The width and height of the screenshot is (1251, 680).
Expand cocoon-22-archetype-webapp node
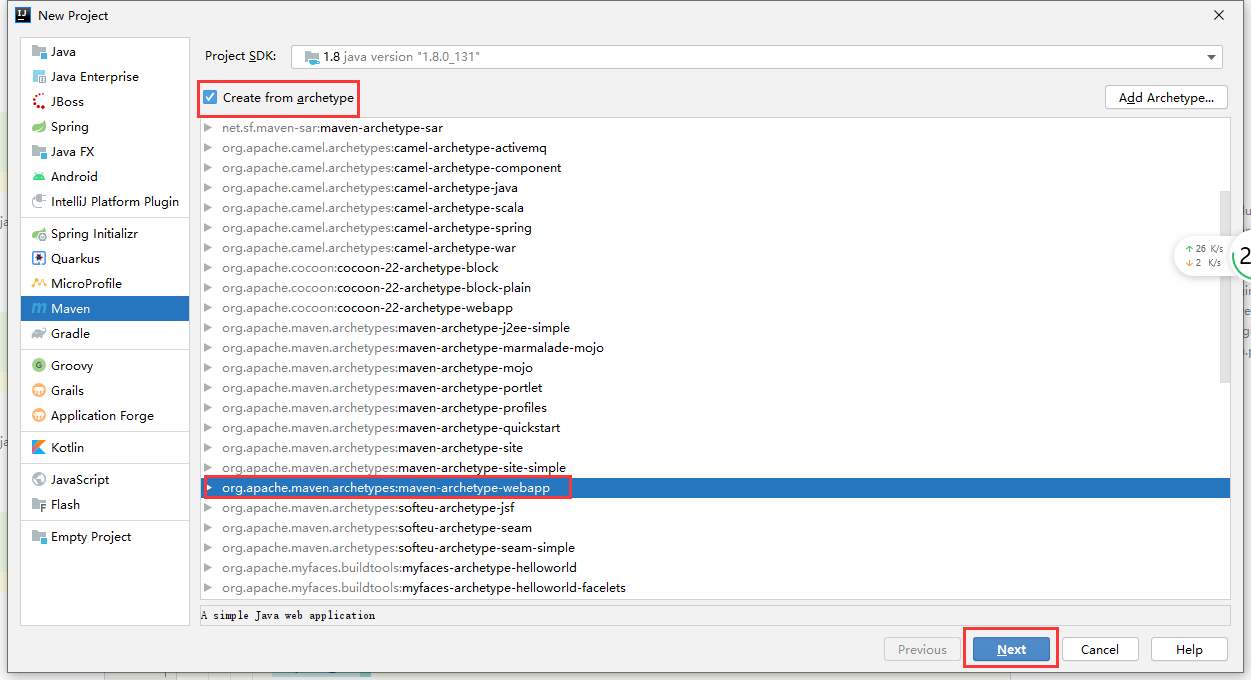click(208, 308)
